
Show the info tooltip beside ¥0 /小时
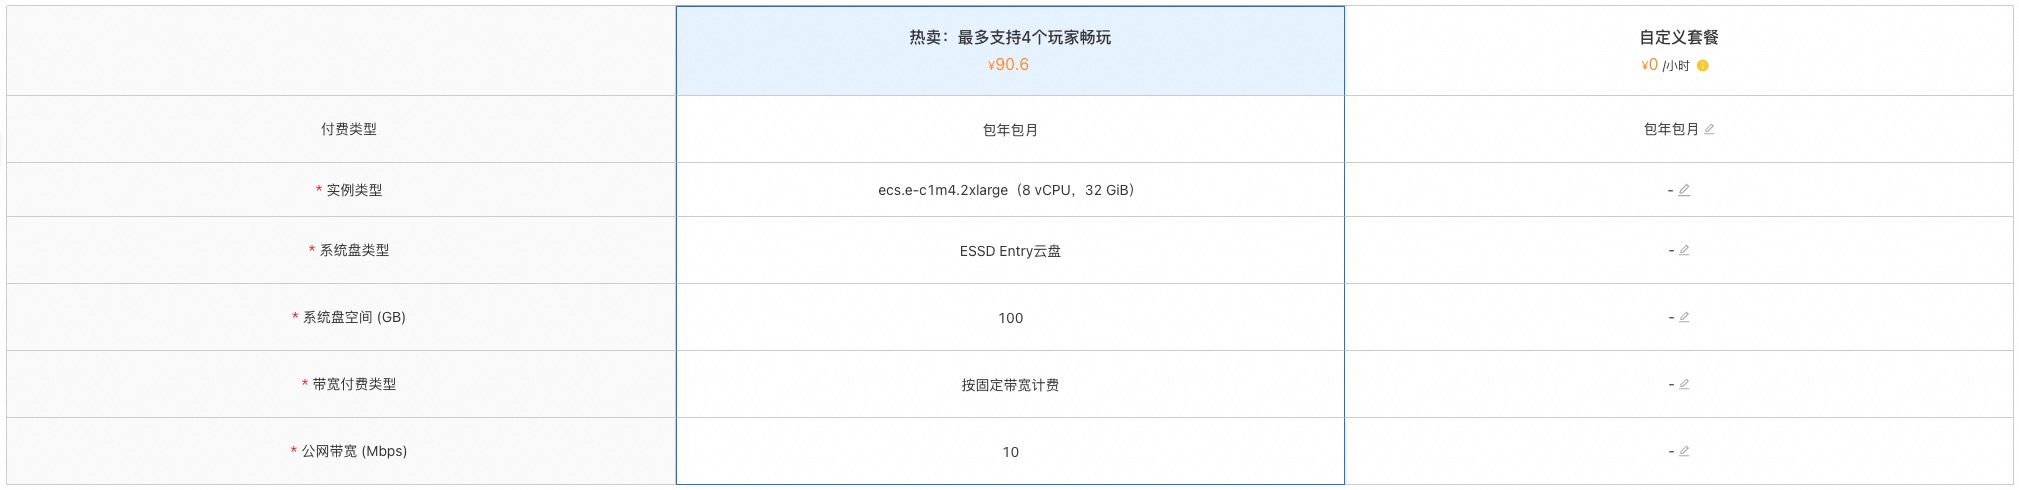click(1702, 66)
